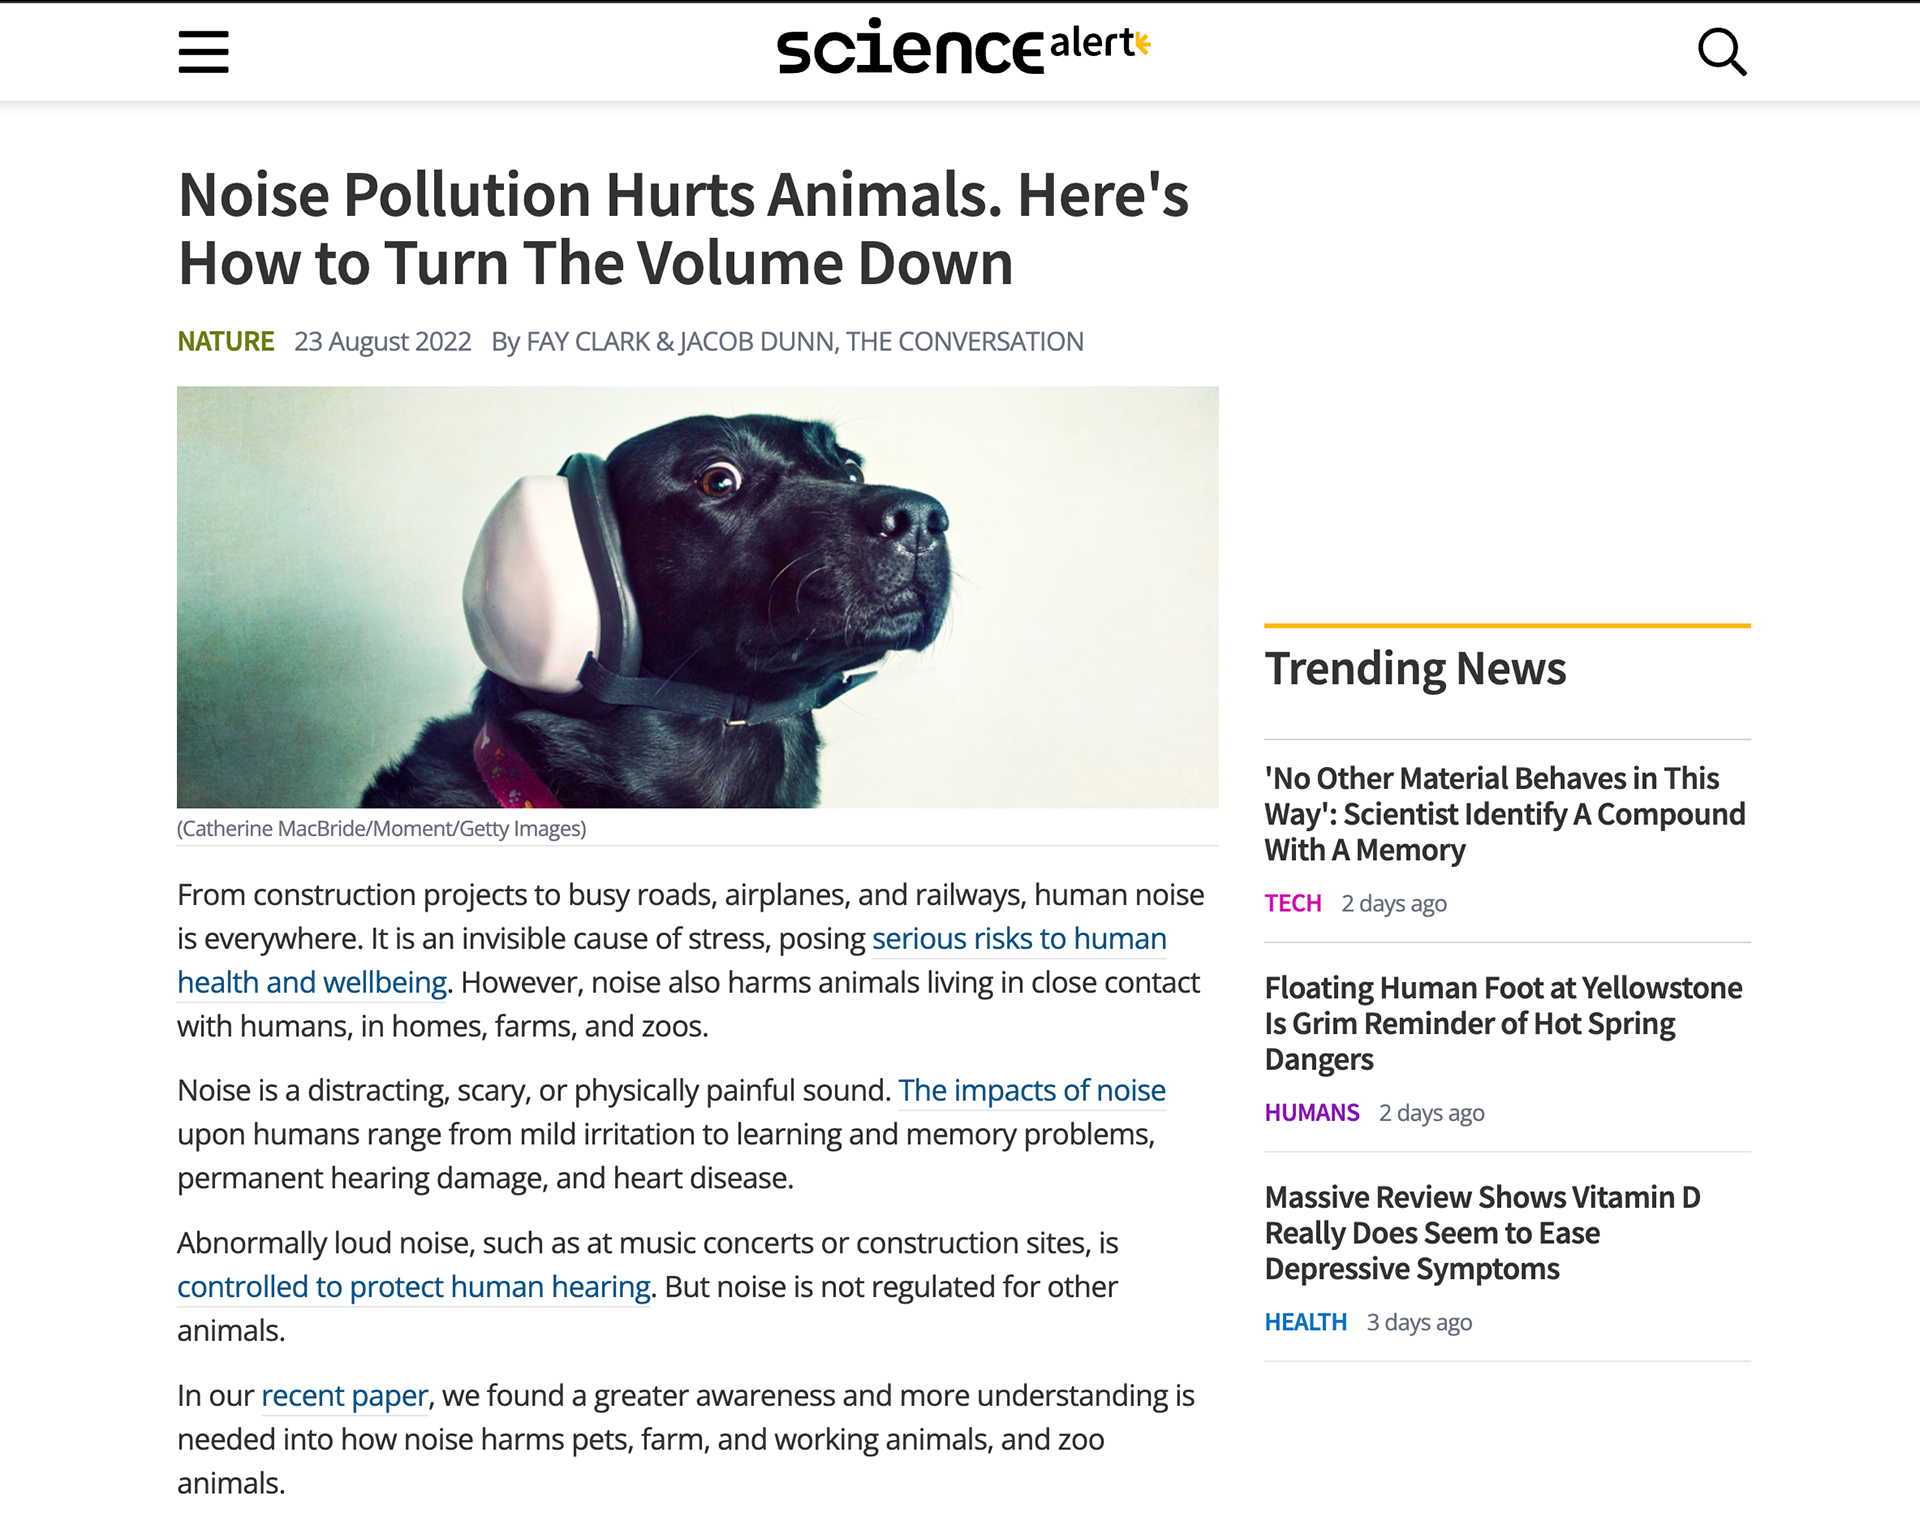
Task: Select the TECH category tag
Action: (x=1293, y=904)
